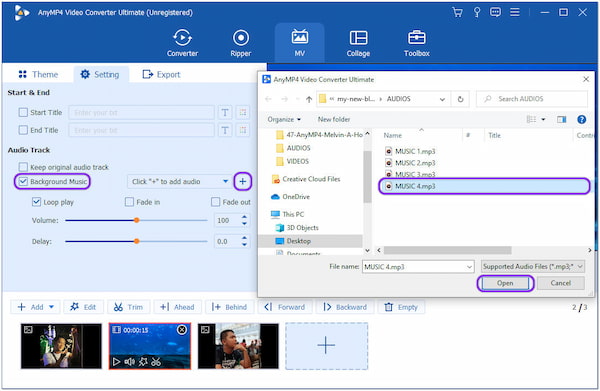Click the Trim scissors button

pos(129,307)
